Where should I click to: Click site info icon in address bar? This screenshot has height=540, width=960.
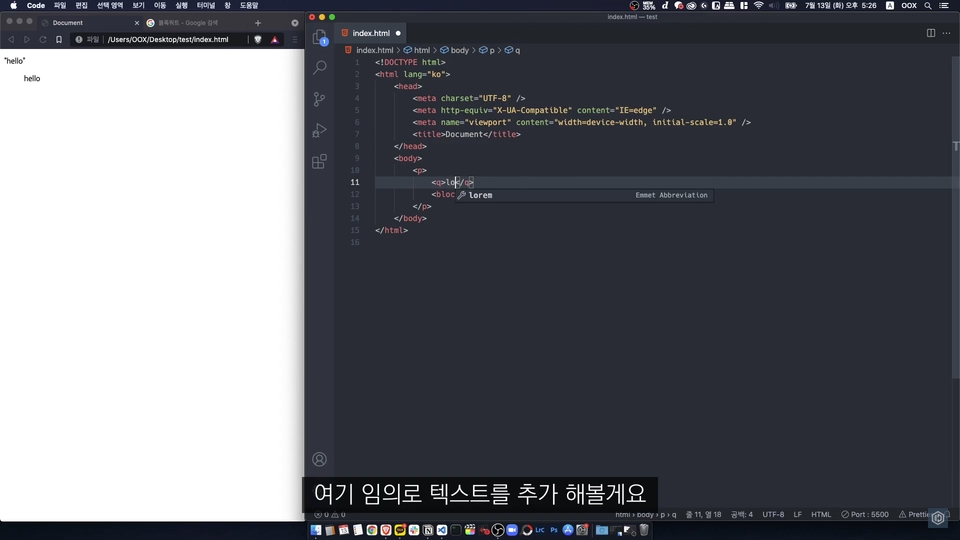(79, 39)
